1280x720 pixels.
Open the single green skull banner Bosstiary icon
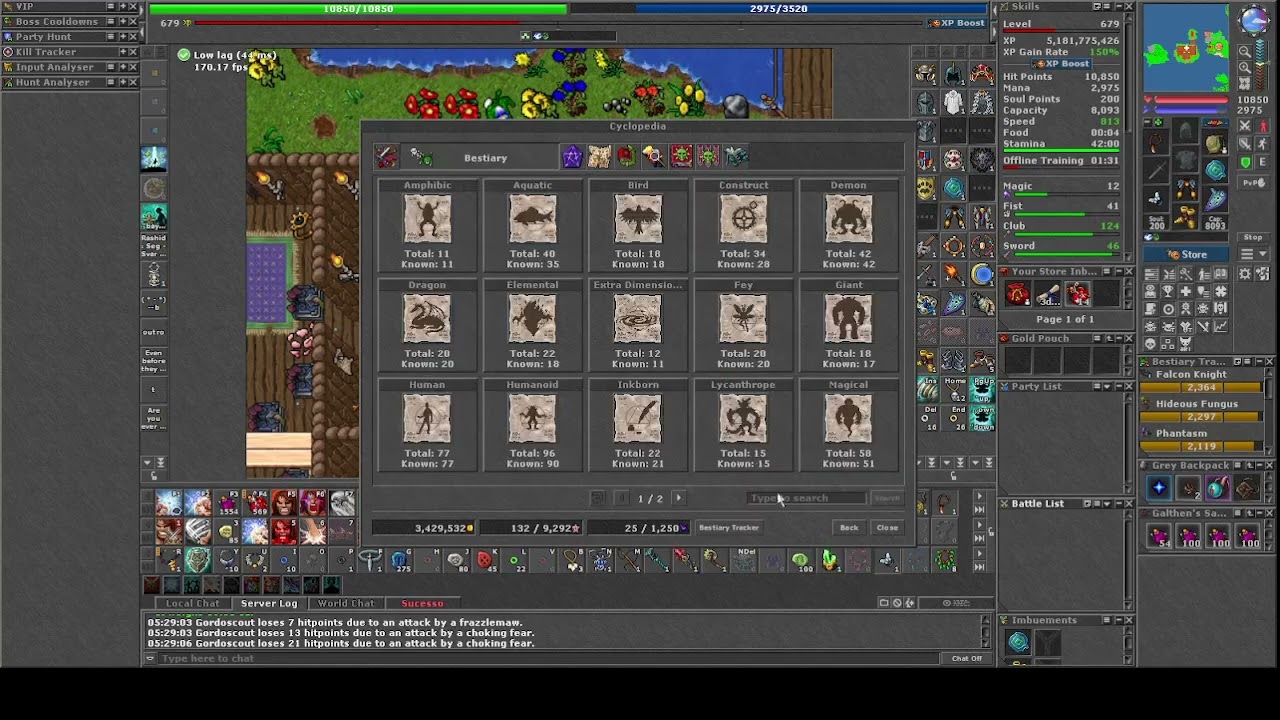click(x=681, y=157)
